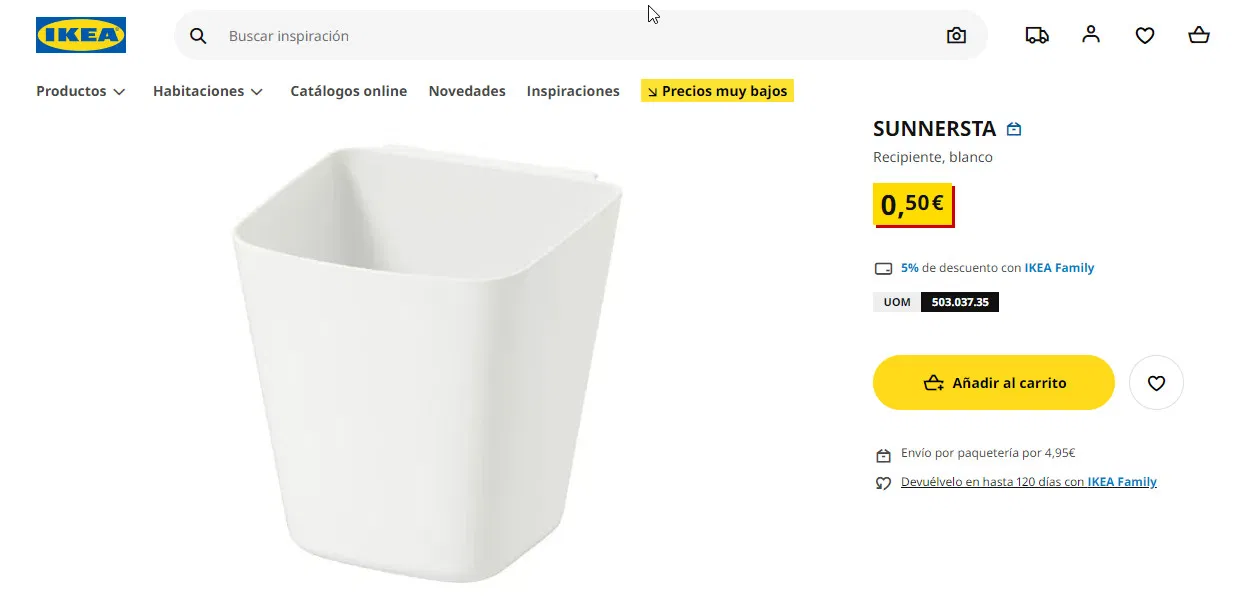Save product with the heart button
The width and height of the screenshot is (1234, 606).
point(1156,382)
